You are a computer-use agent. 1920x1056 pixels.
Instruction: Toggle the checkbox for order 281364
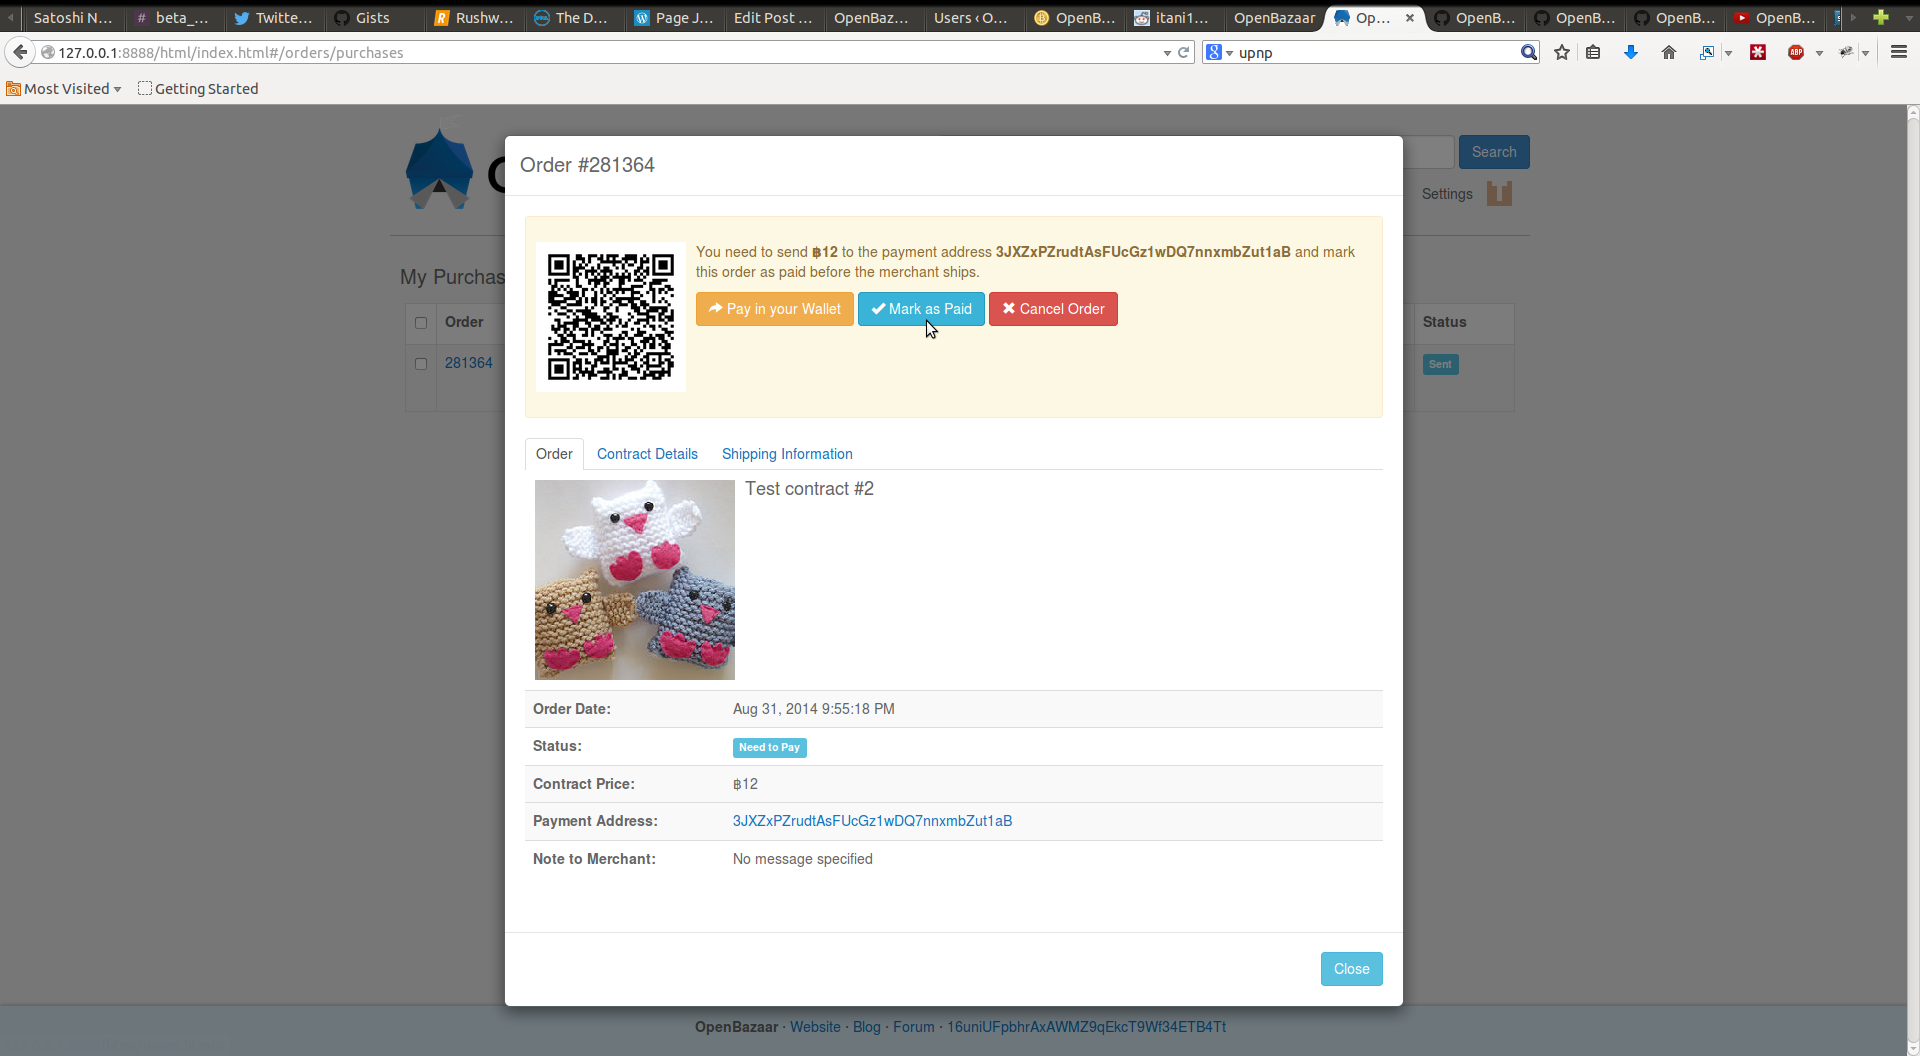(x=421, y=364)
